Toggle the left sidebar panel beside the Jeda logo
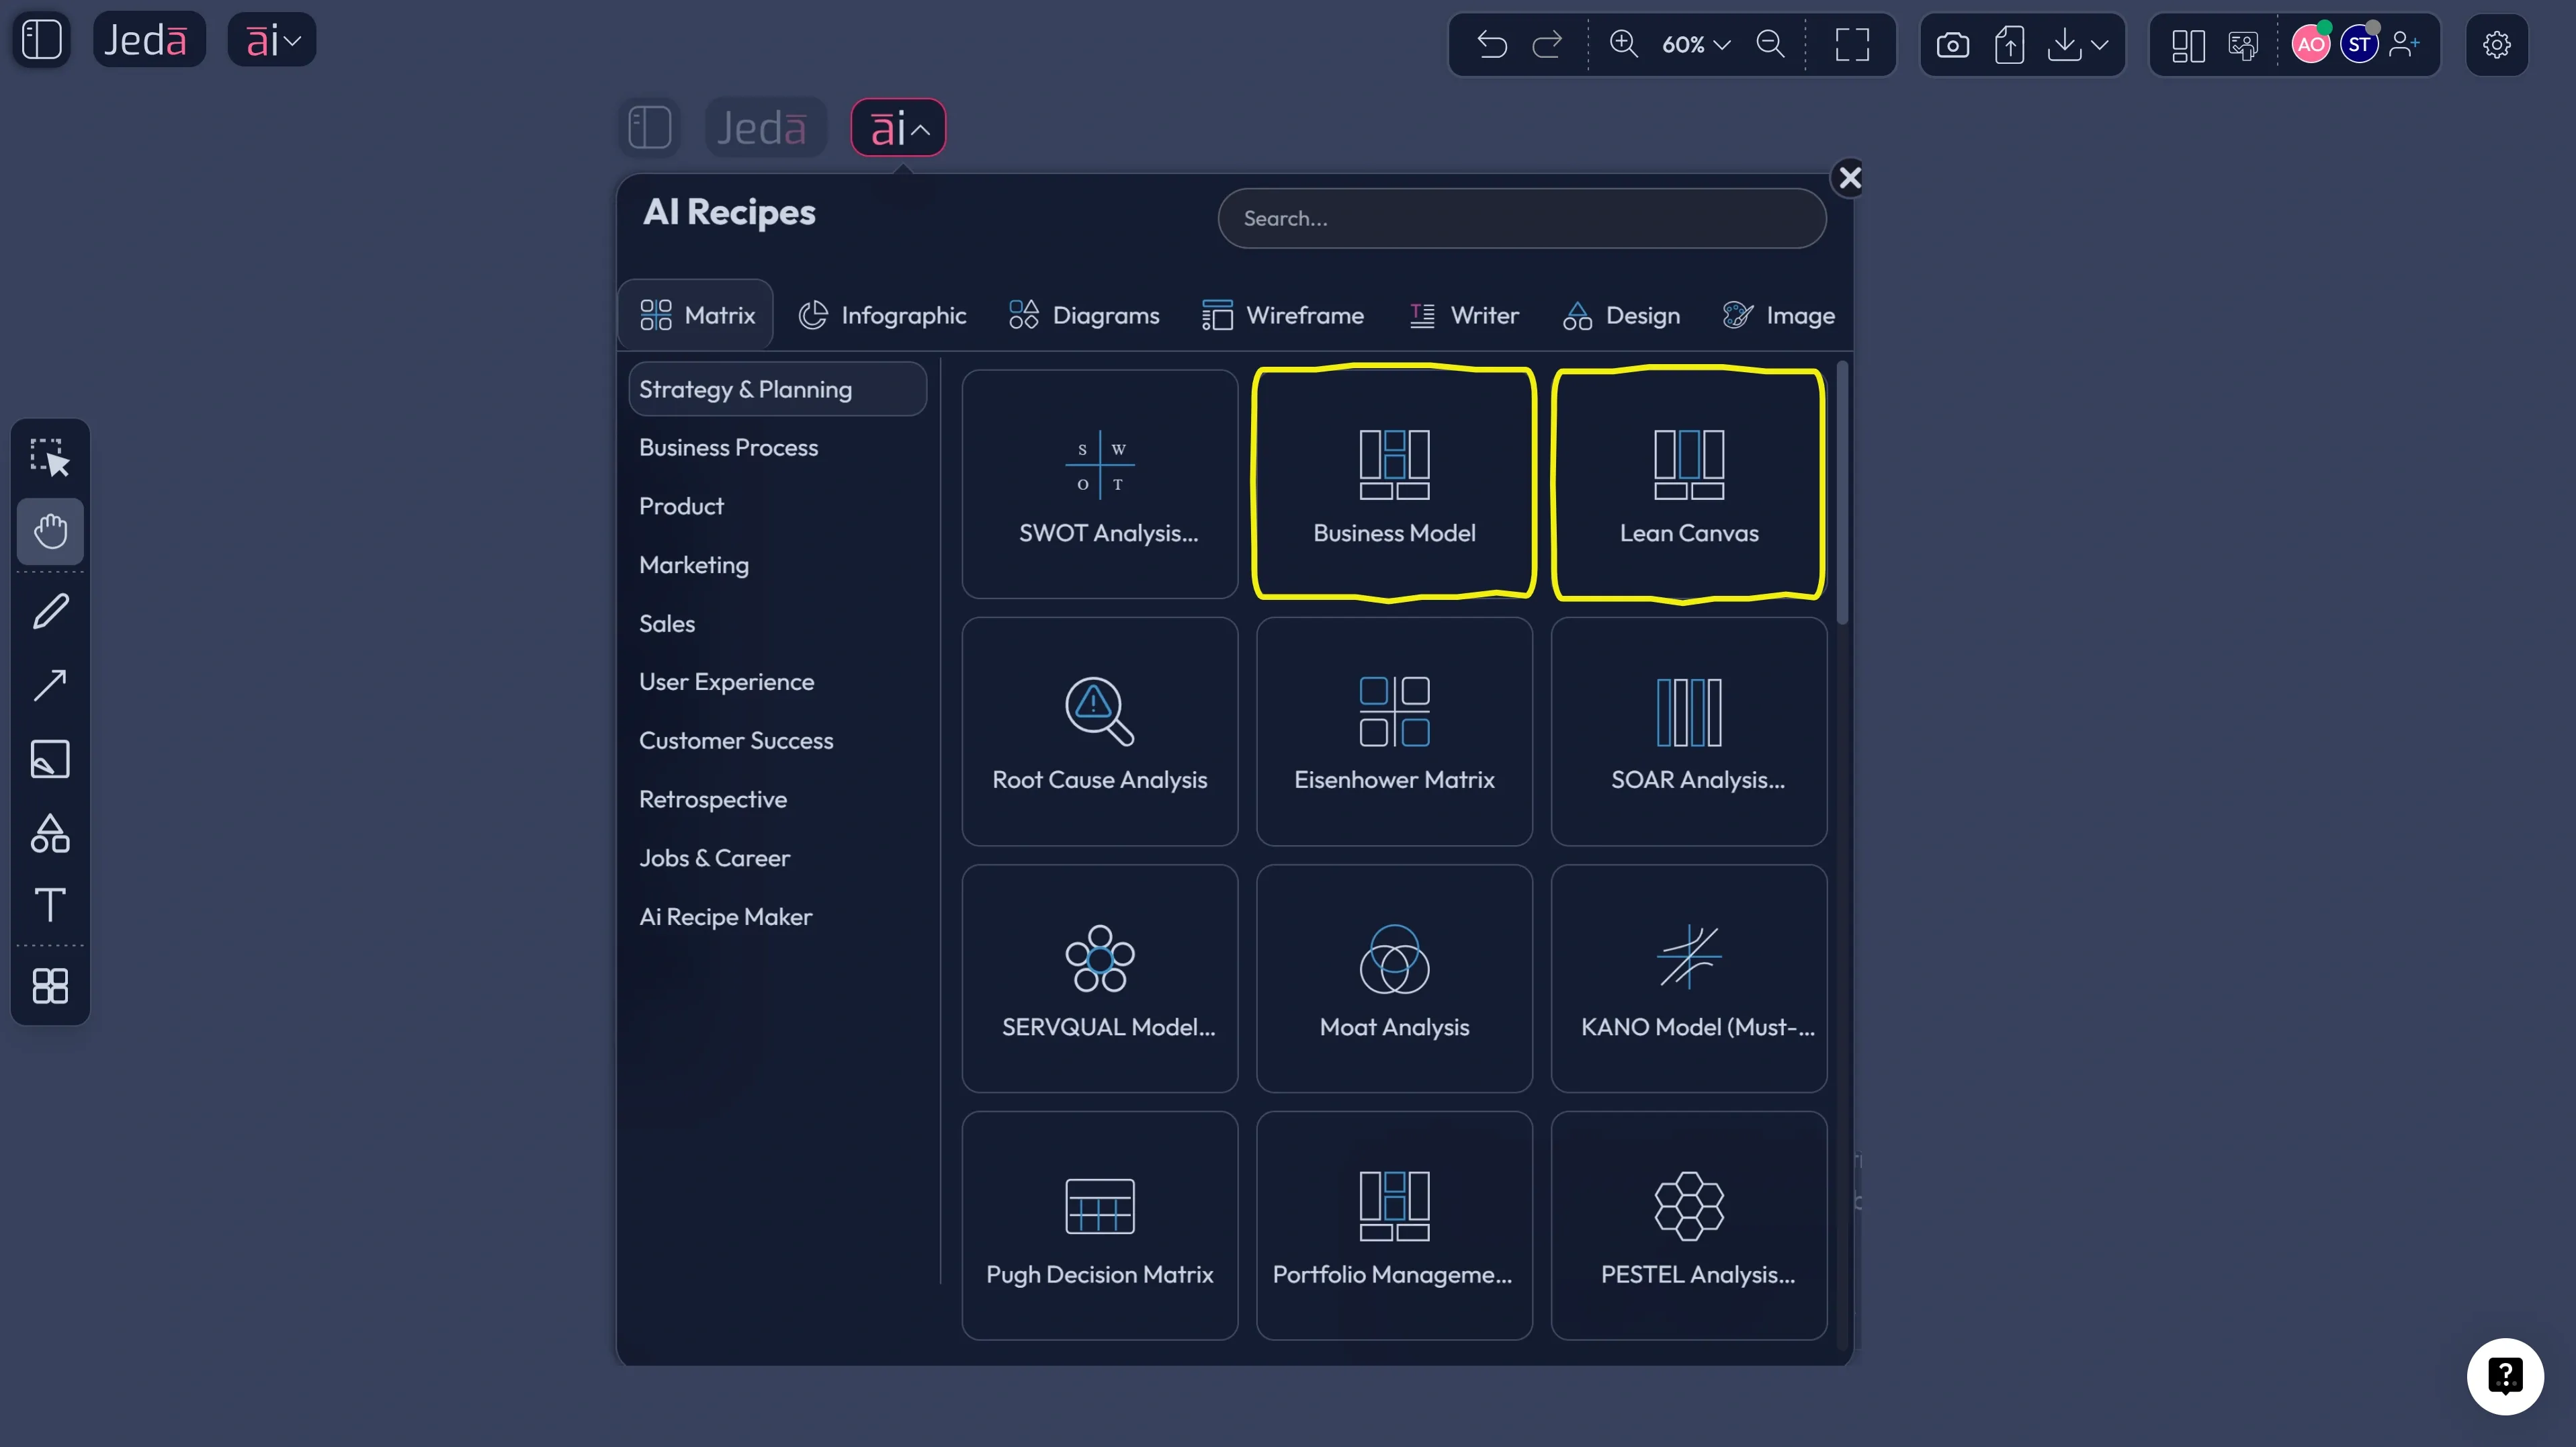The image size is (2576, 1447). pos(40,40)
